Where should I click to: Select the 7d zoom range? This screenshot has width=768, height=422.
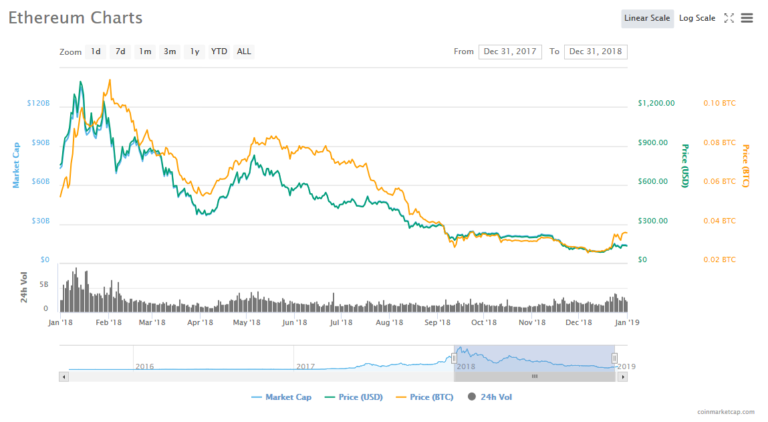pos(120,51)
